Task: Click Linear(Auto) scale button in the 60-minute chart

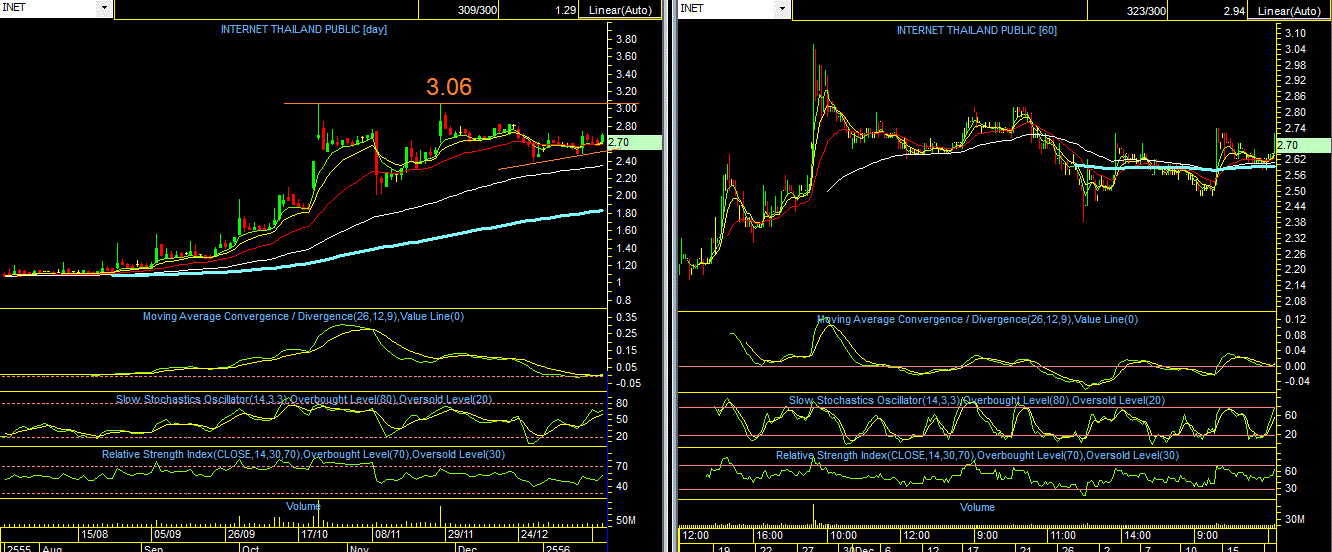Action: pos(1290,10)
